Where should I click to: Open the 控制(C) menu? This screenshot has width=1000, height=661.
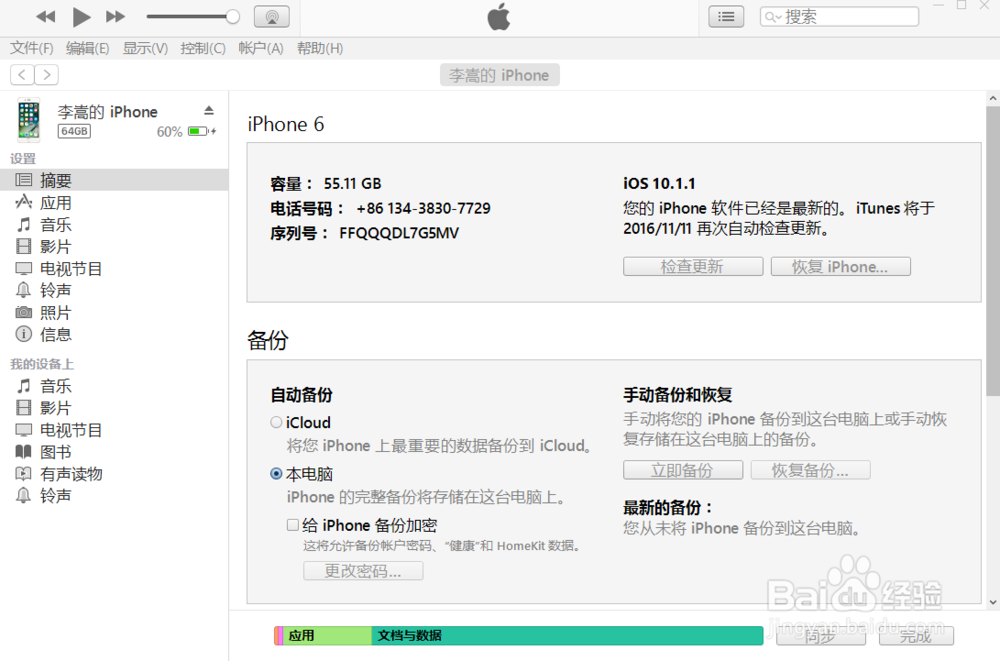pyautogui.click(x=203, y=48)
